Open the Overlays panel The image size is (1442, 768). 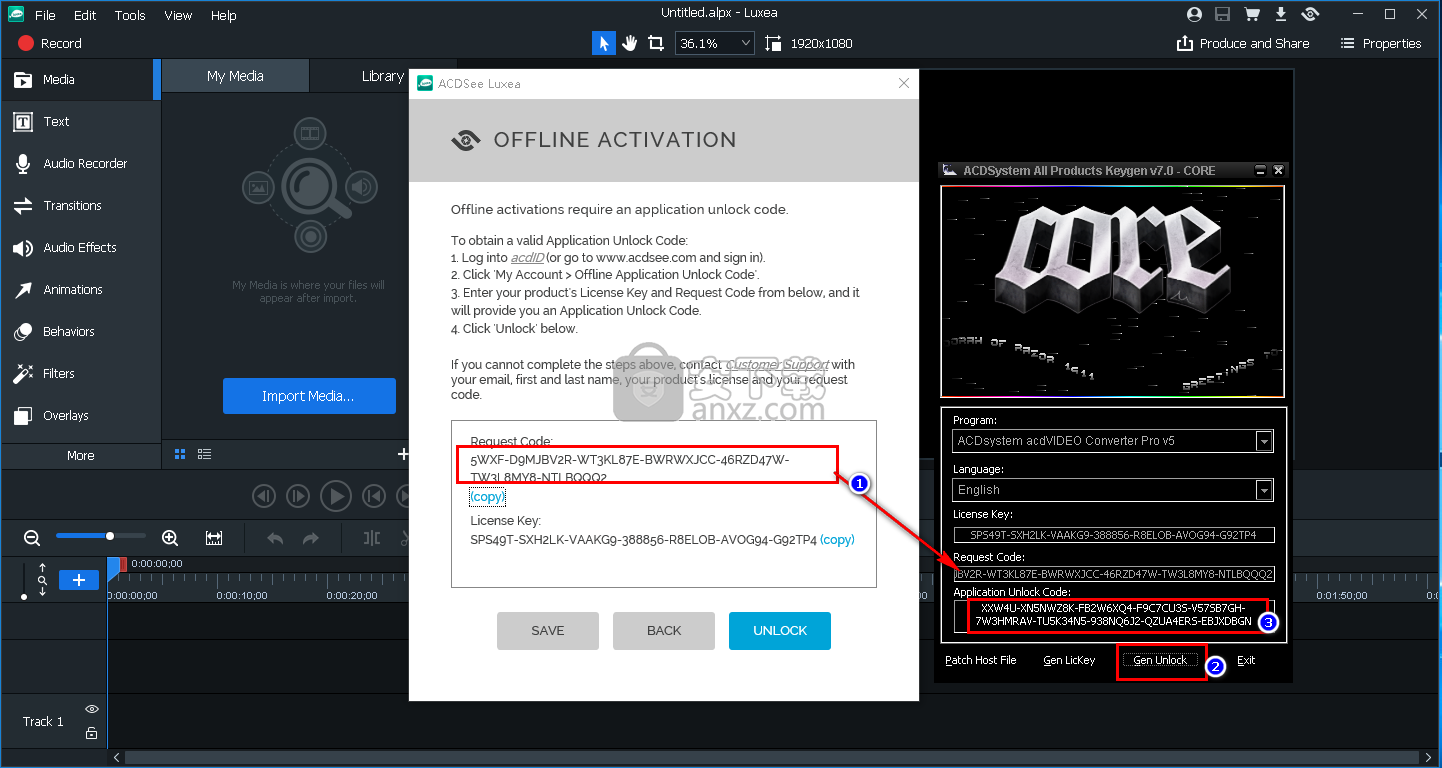[x=80, y=415]
